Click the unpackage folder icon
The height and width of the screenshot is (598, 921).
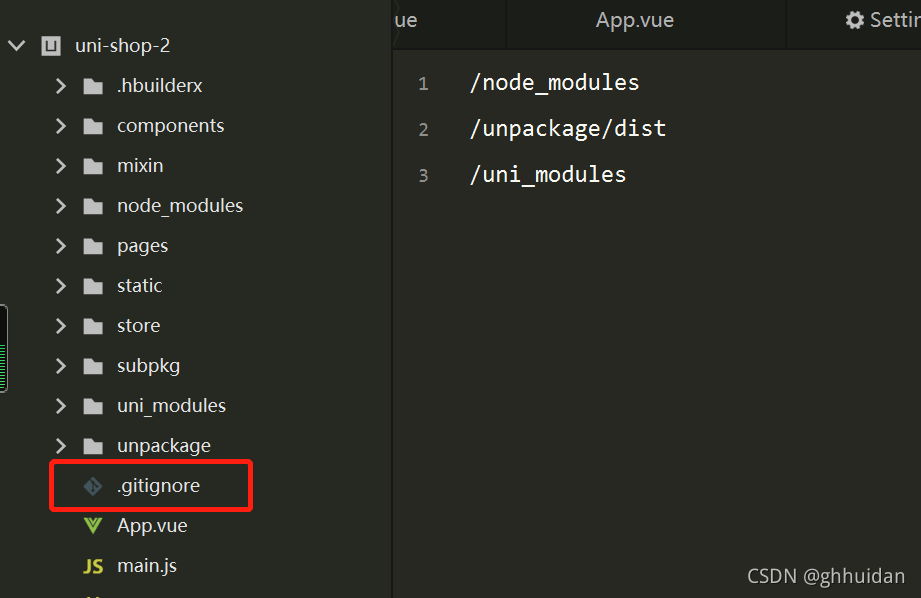93,446
